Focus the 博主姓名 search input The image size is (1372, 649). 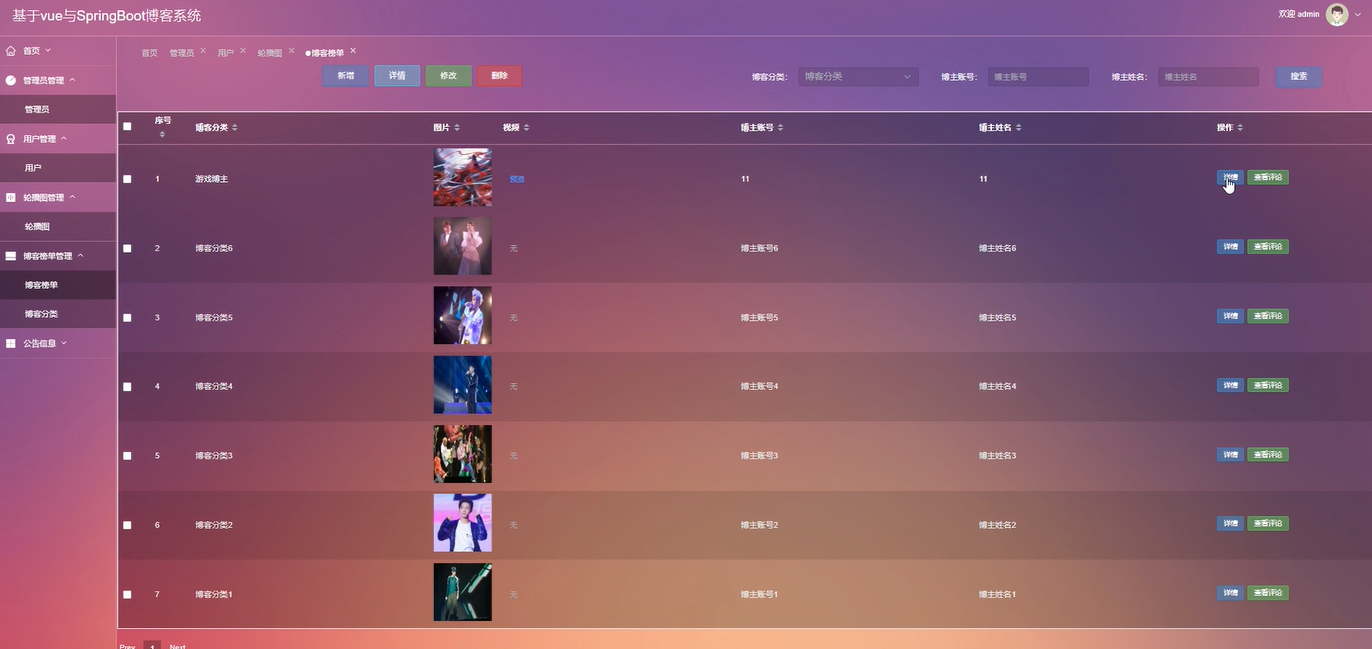click(1208, 76)
